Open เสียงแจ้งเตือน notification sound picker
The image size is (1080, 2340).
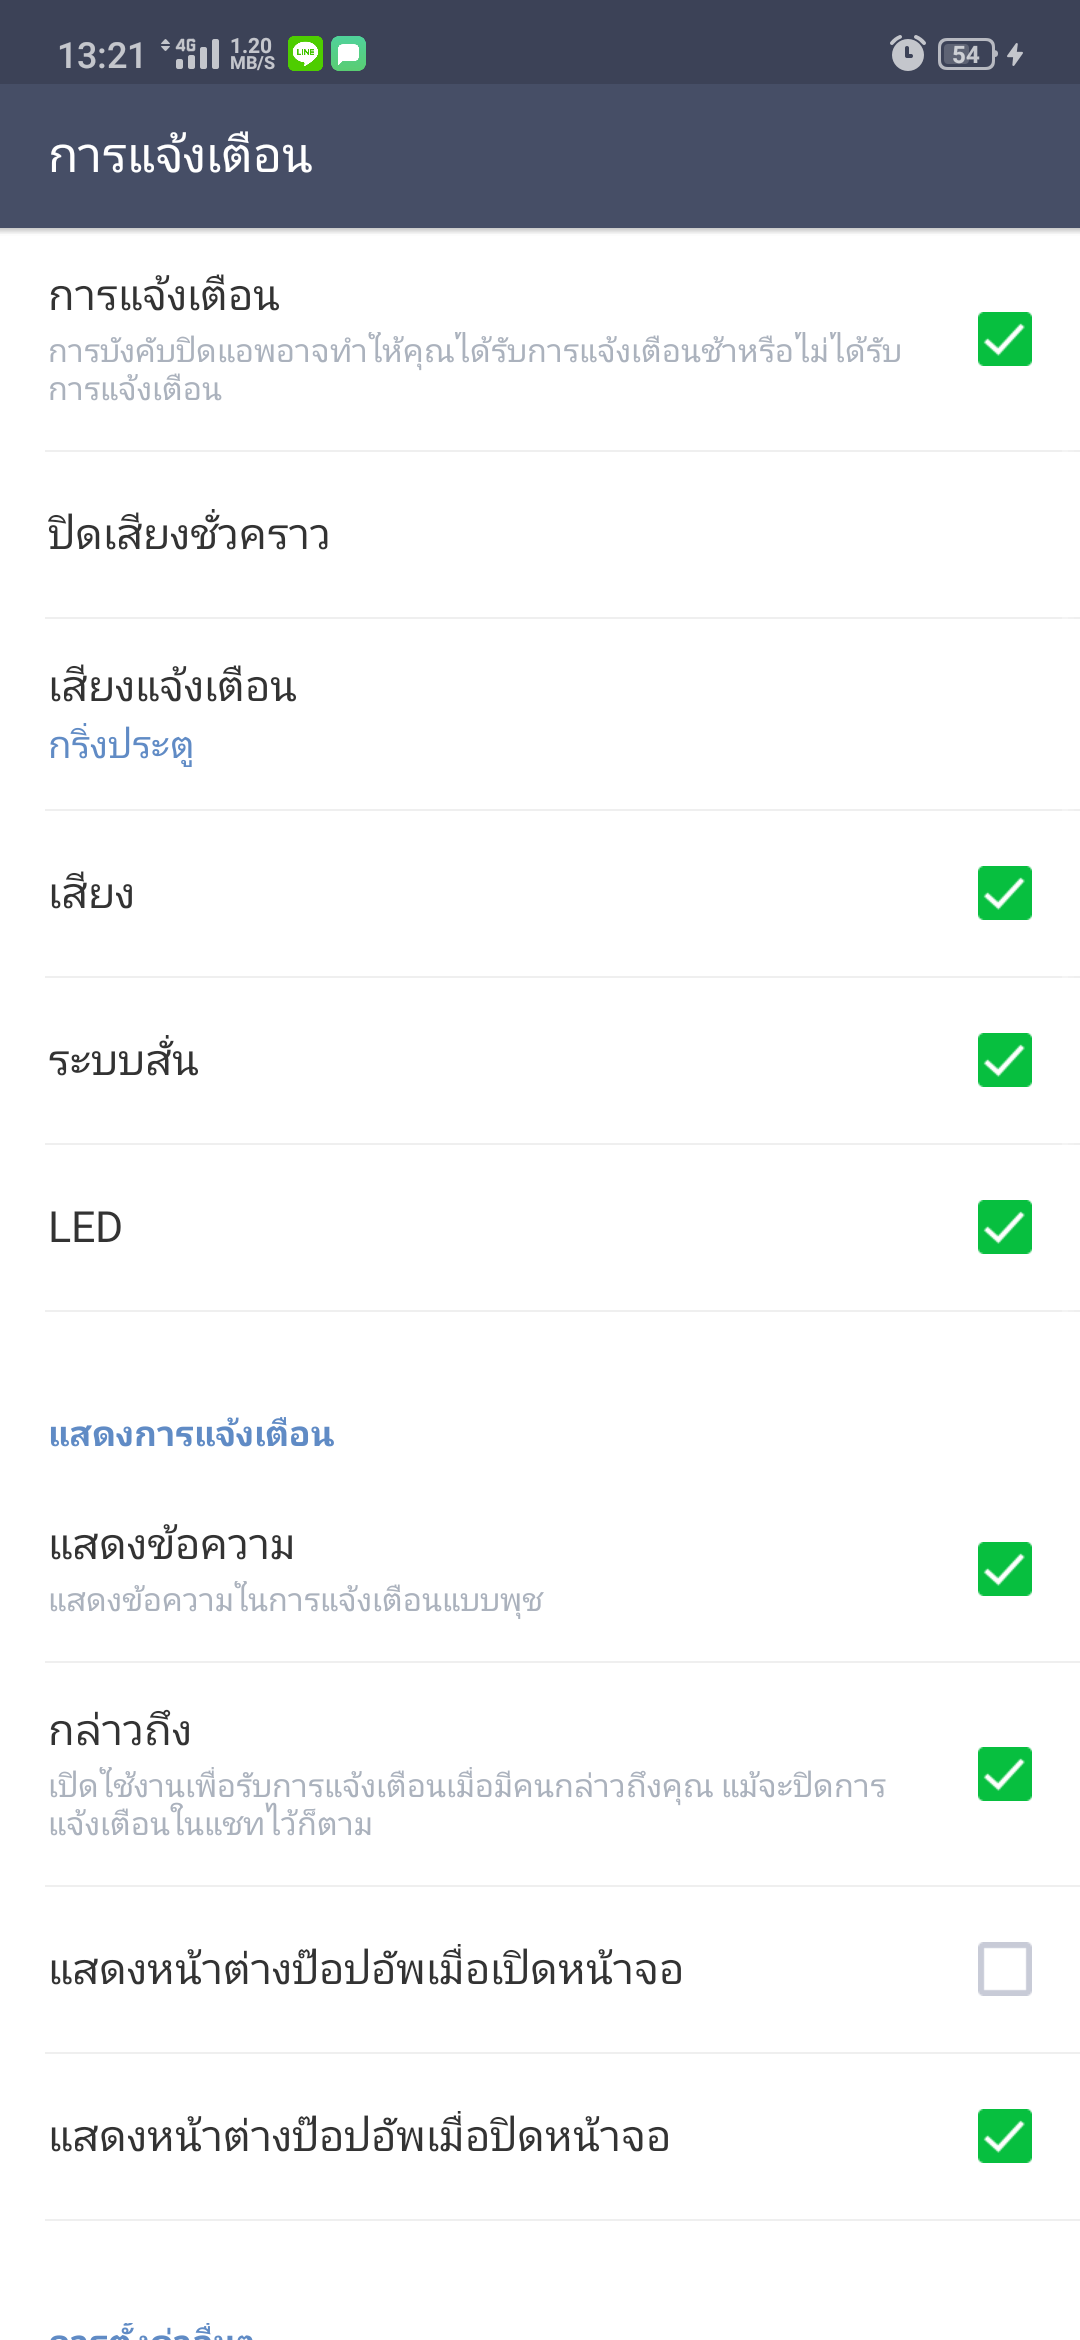173,688
